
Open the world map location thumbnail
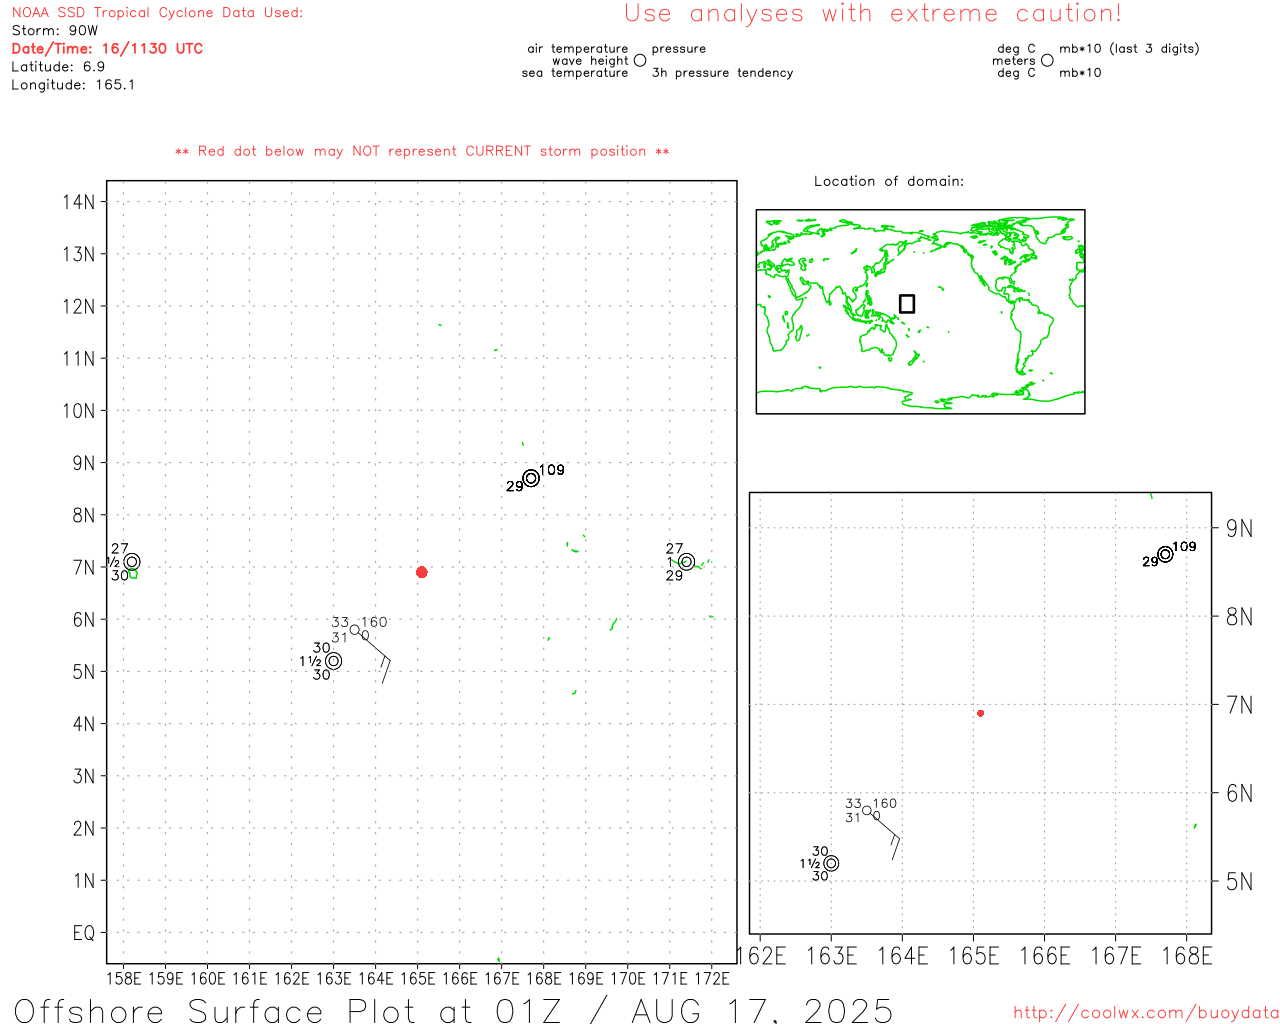click(920, 311)
